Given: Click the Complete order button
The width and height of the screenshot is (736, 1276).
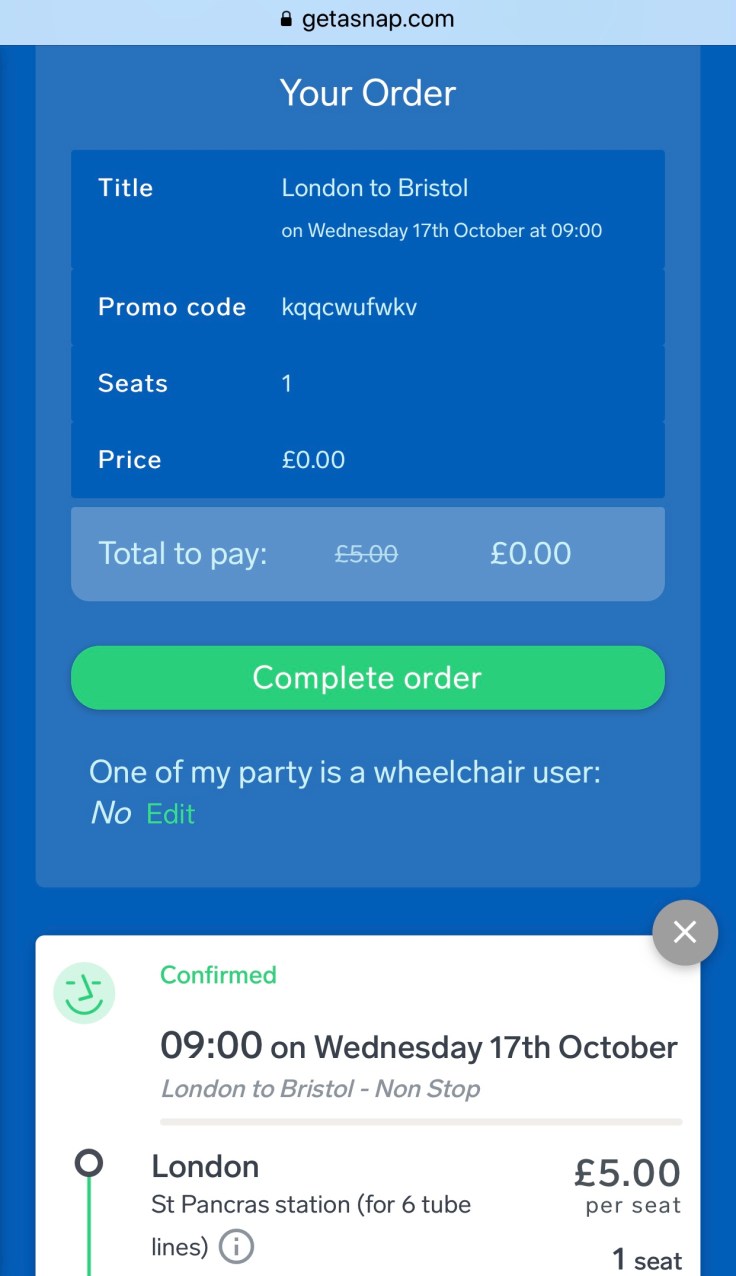Looking at the screenshot, I should click(367, 678).
